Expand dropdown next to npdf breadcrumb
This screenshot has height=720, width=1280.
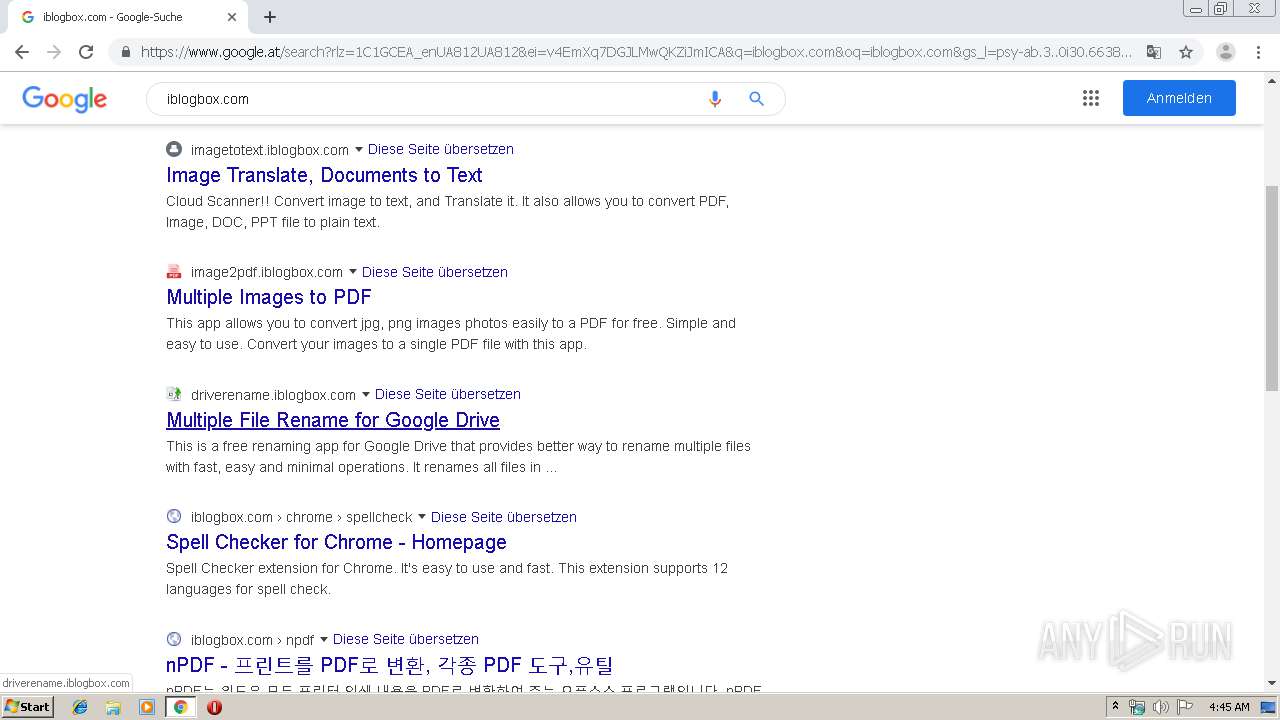[x=324, y=640]
